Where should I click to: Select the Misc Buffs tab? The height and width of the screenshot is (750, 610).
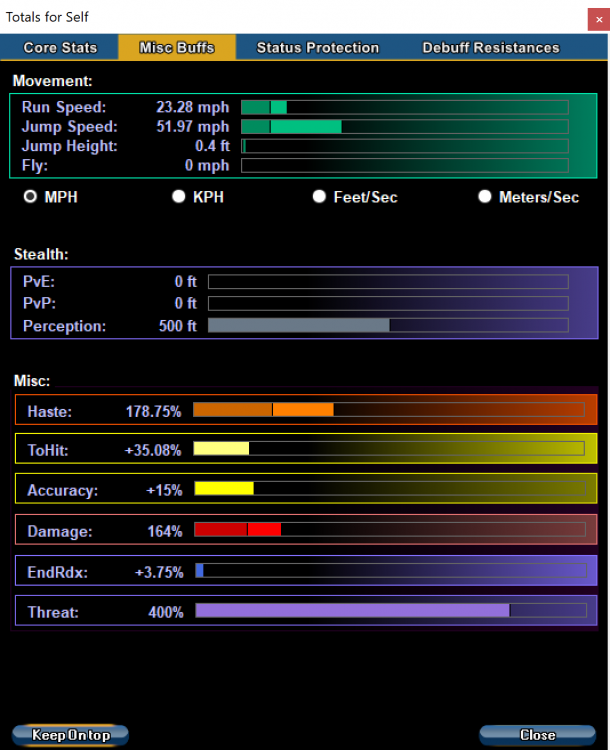point(177,47)
